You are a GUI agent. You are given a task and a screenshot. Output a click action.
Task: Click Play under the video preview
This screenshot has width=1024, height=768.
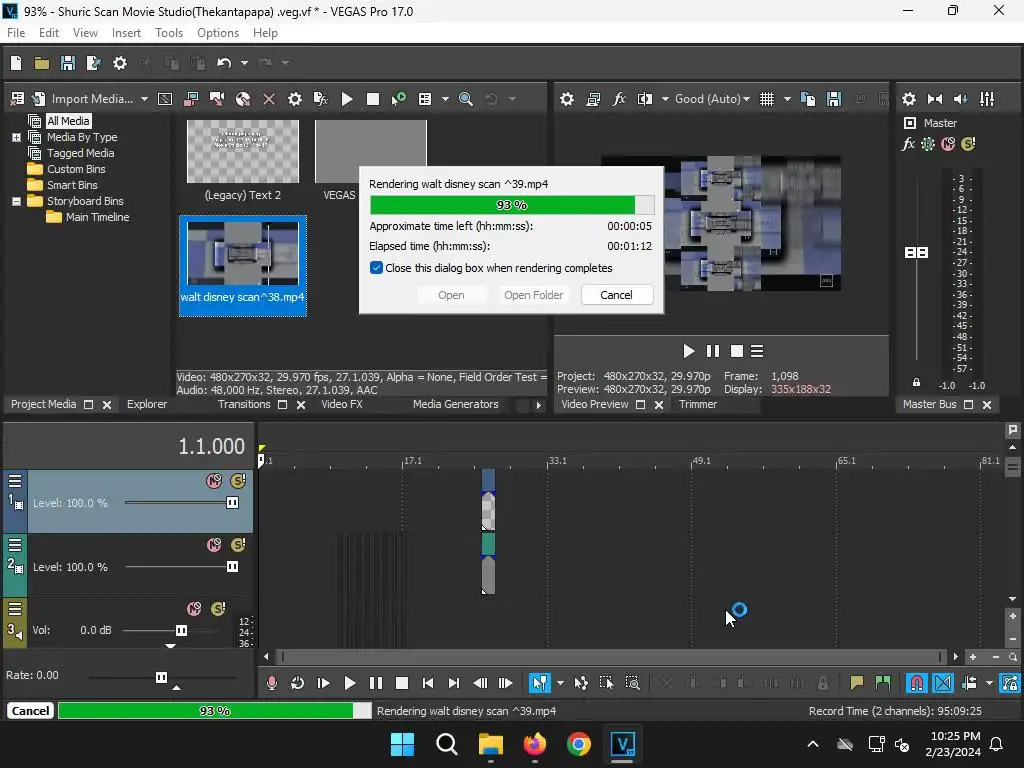[x=688, y=351]
